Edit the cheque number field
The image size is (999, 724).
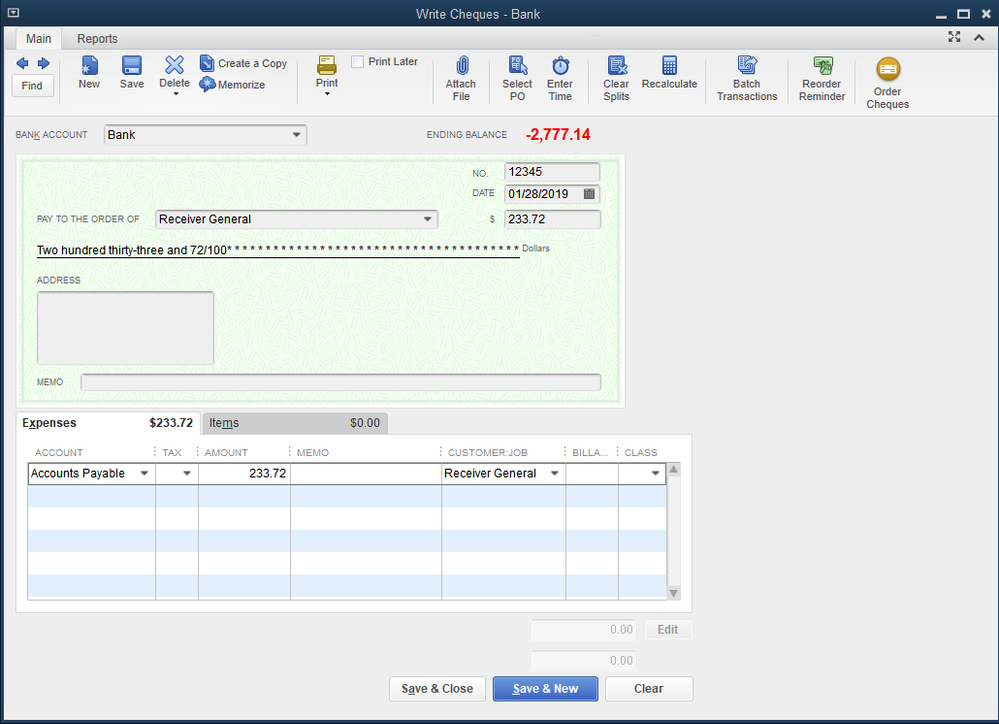(551, 172)
